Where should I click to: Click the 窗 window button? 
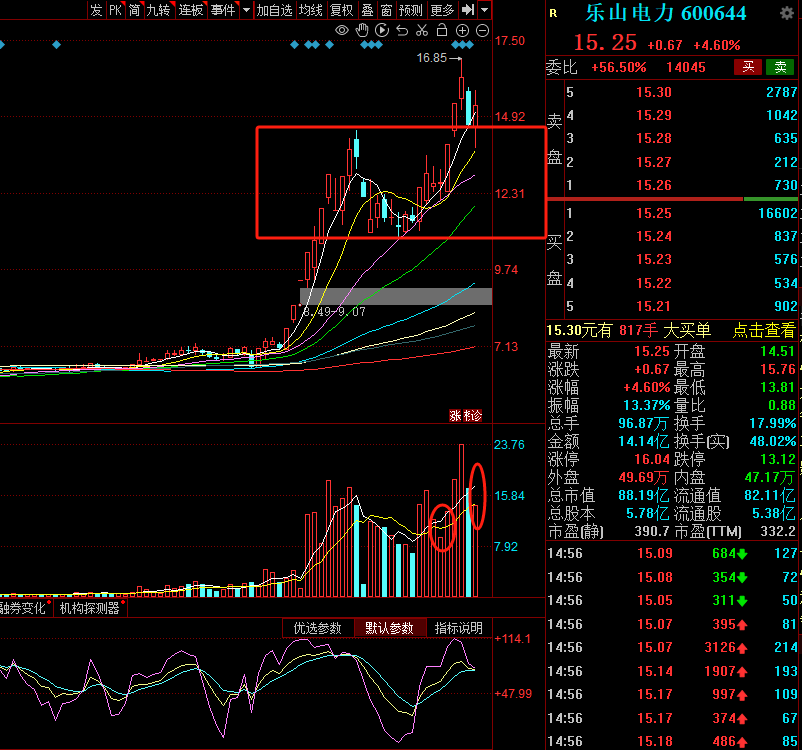[387, 10]
